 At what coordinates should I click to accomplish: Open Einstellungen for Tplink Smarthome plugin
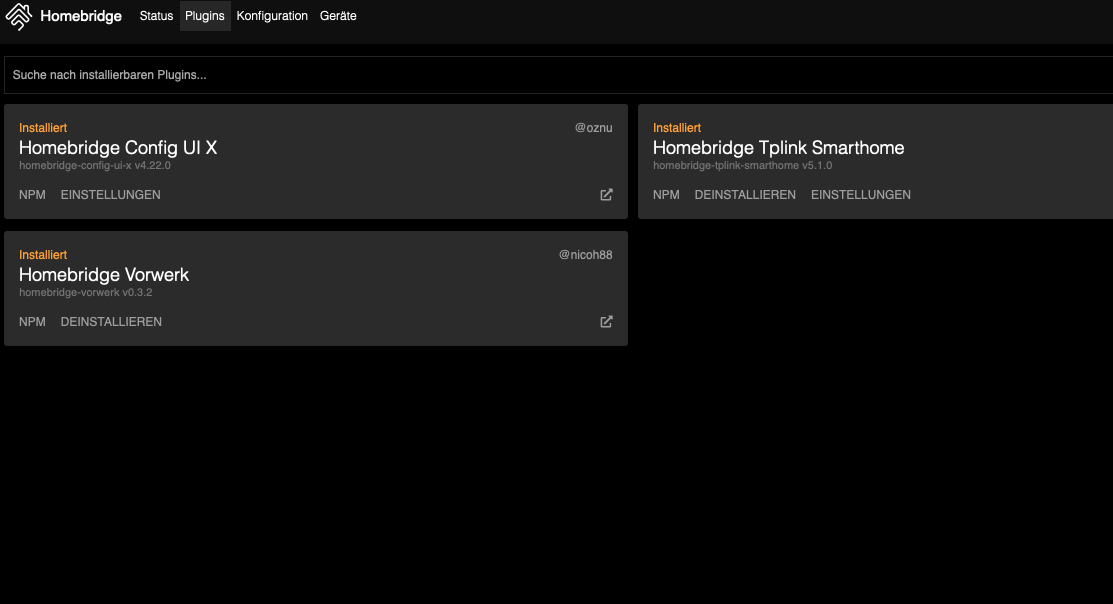(860, 195)
